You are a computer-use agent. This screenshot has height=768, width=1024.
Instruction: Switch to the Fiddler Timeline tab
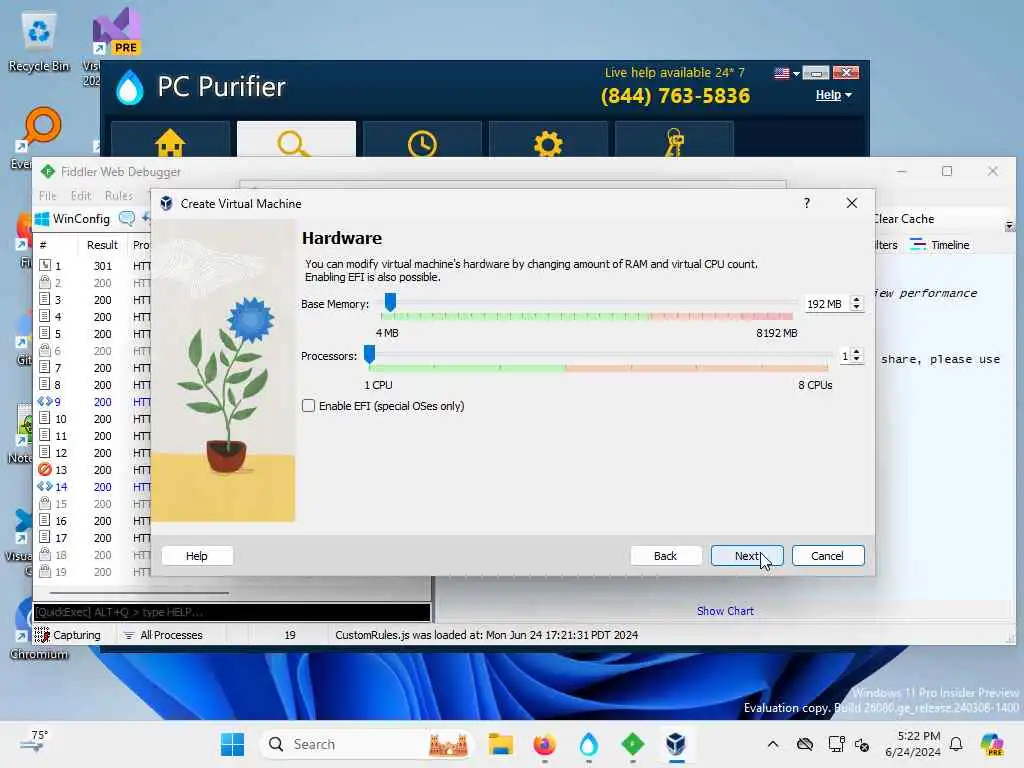pyautogui.click(x=940, y=245)
